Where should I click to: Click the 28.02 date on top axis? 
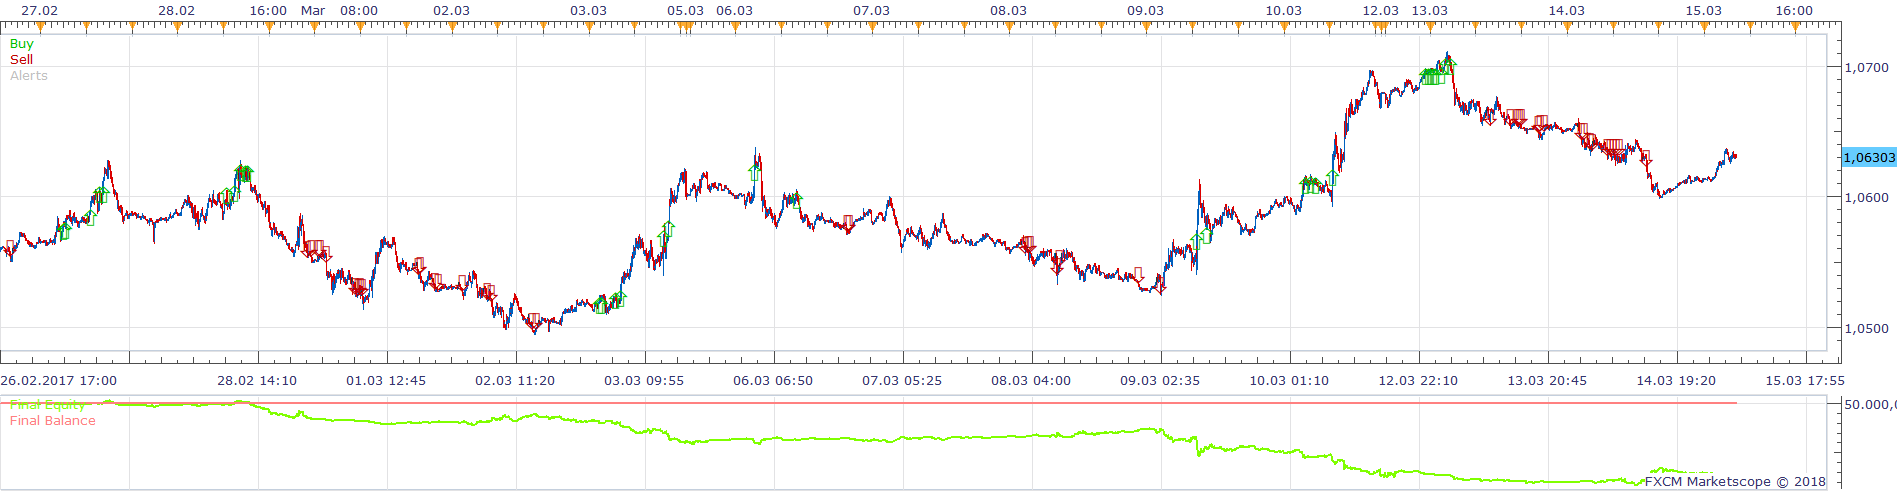coord(176,11)
